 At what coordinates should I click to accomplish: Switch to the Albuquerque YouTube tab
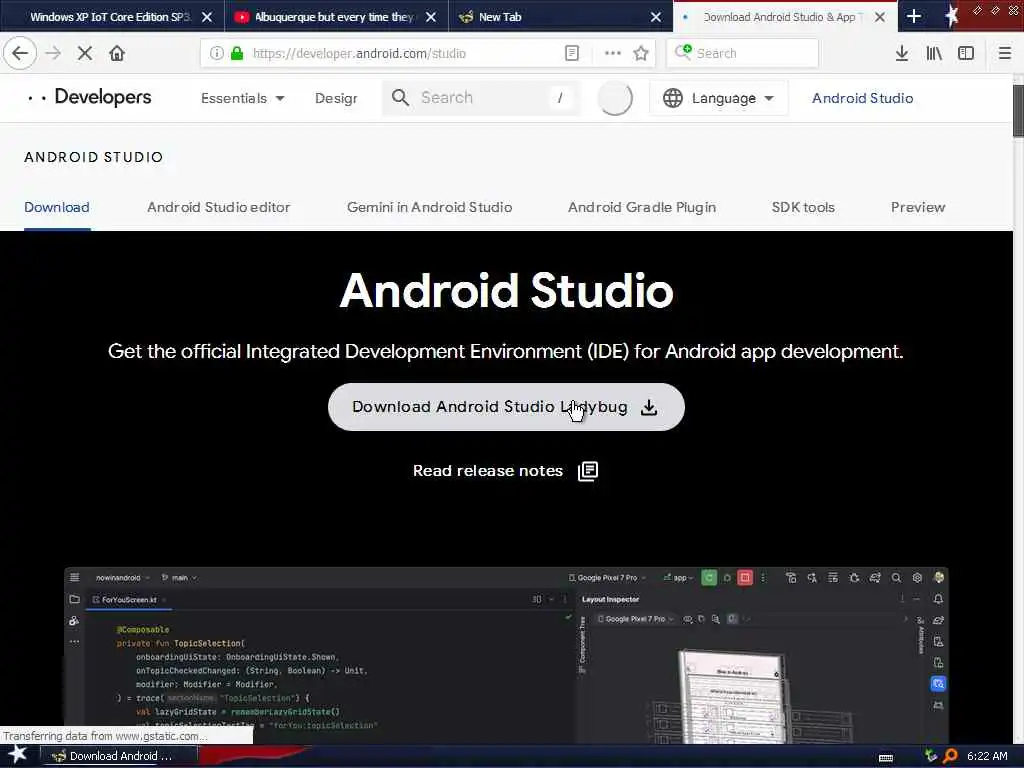[x=336, y=16]
